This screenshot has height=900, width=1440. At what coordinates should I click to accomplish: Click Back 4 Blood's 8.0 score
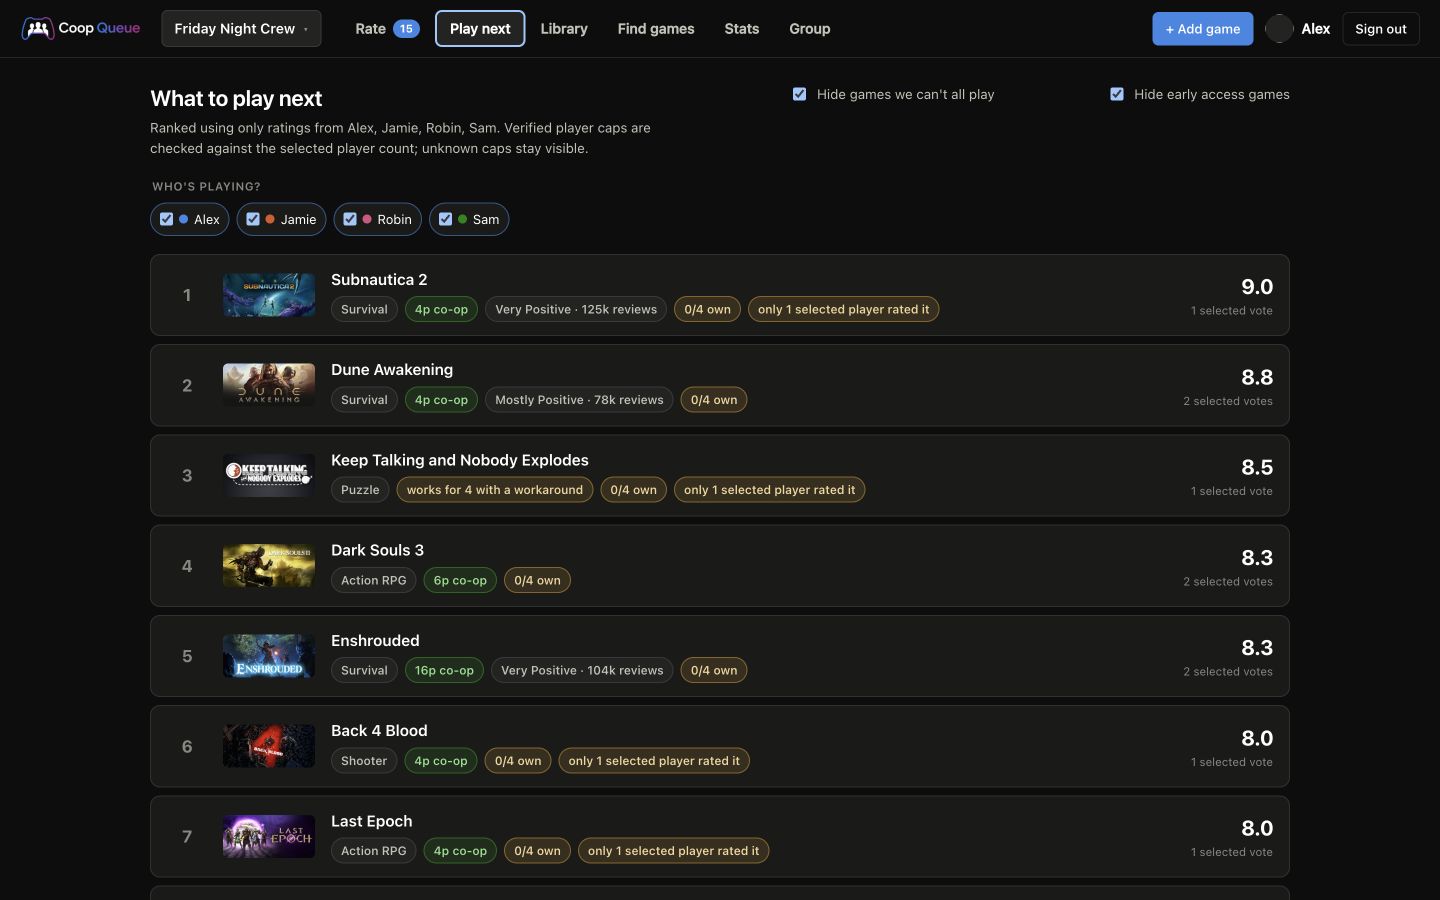tap(1257, 738)
